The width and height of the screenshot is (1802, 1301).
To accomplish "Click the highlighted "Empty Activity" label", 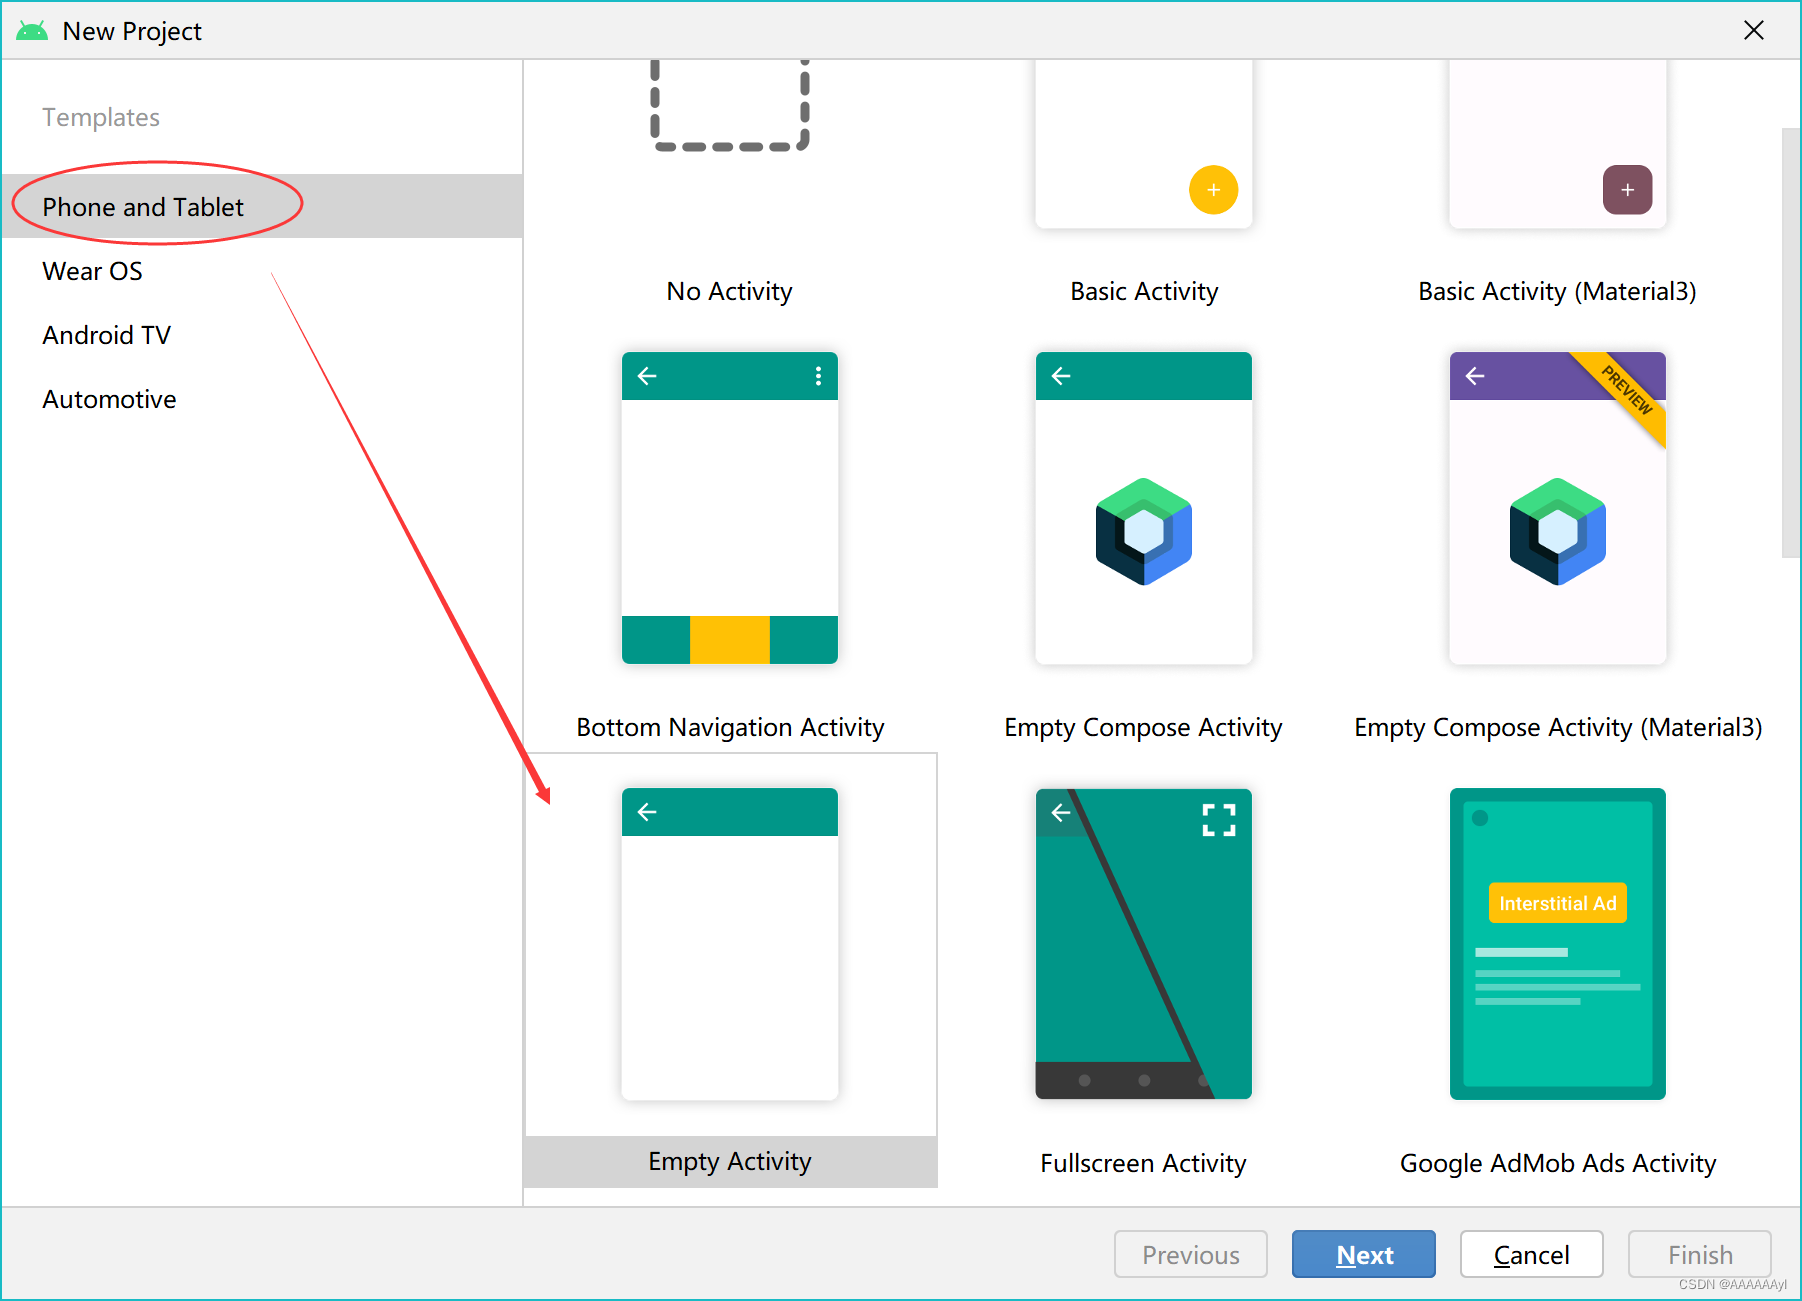I will tap(730, 1161).
